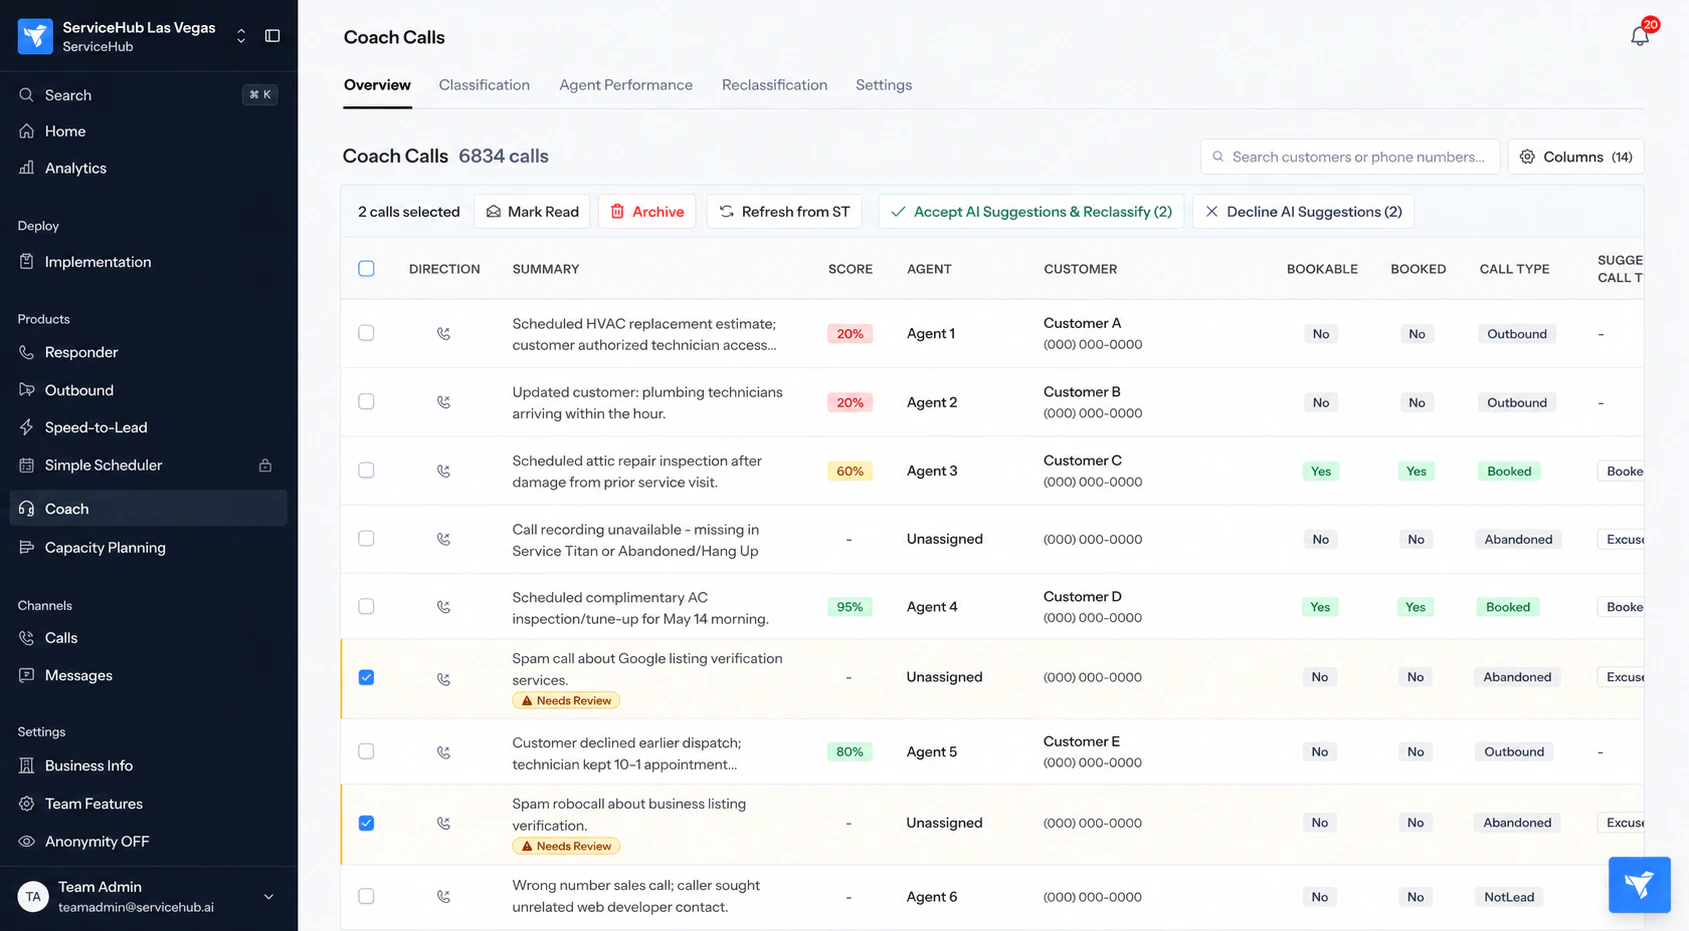Click the call direction icon for Customer C
The width and height of the screenshot is (1689, 931).
443,471
